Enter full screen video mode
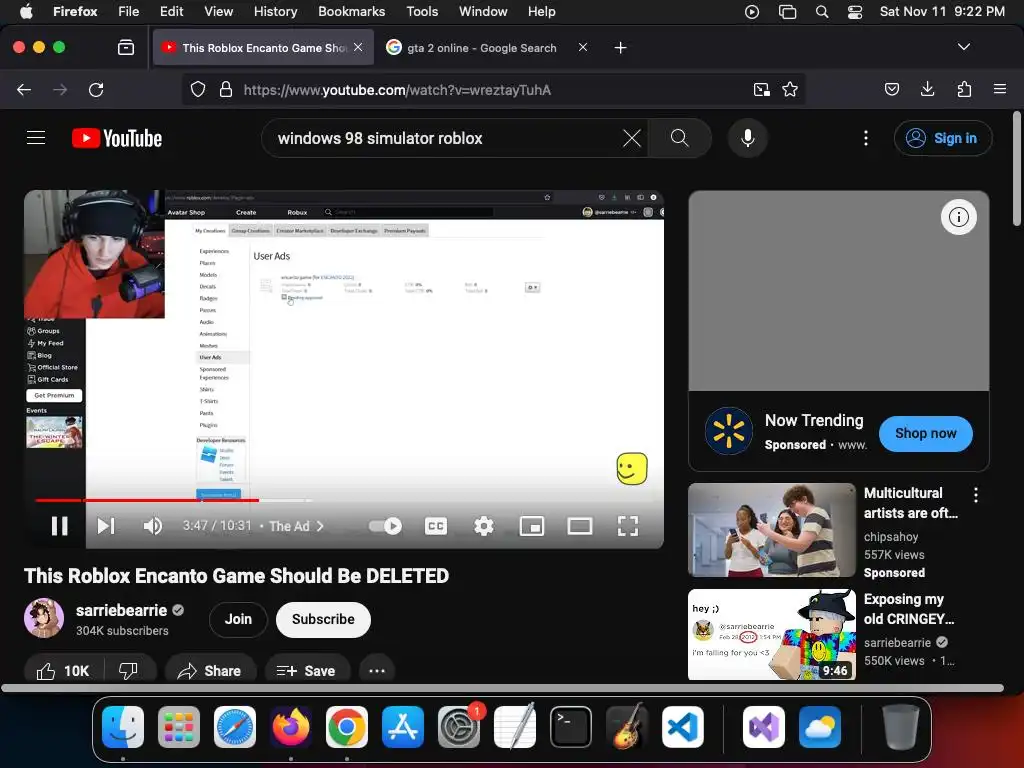Image resolution: width=1024 pixels, height=768 pixels. tap(628, 526)
